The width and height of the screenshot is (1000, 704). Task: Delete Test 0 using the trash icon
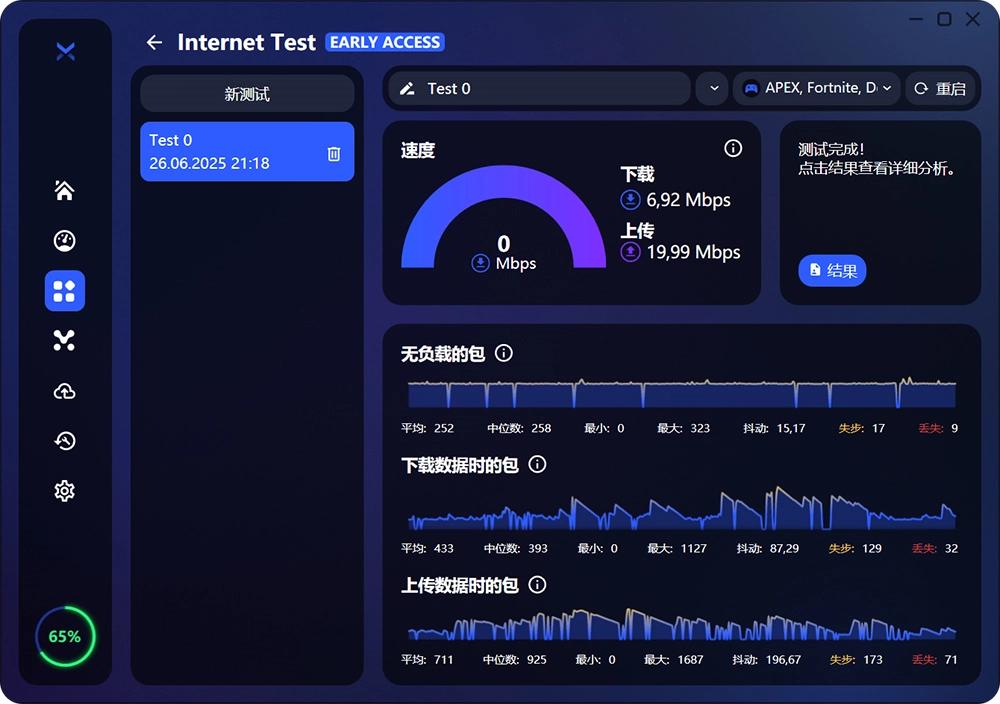click(334, 154)
